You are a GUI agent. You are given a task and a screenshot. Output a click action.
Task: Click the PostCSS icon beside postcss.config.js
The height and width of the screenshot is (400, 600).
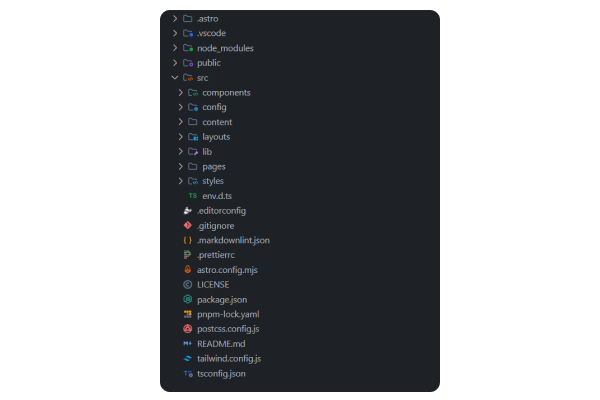coord(187,329)
